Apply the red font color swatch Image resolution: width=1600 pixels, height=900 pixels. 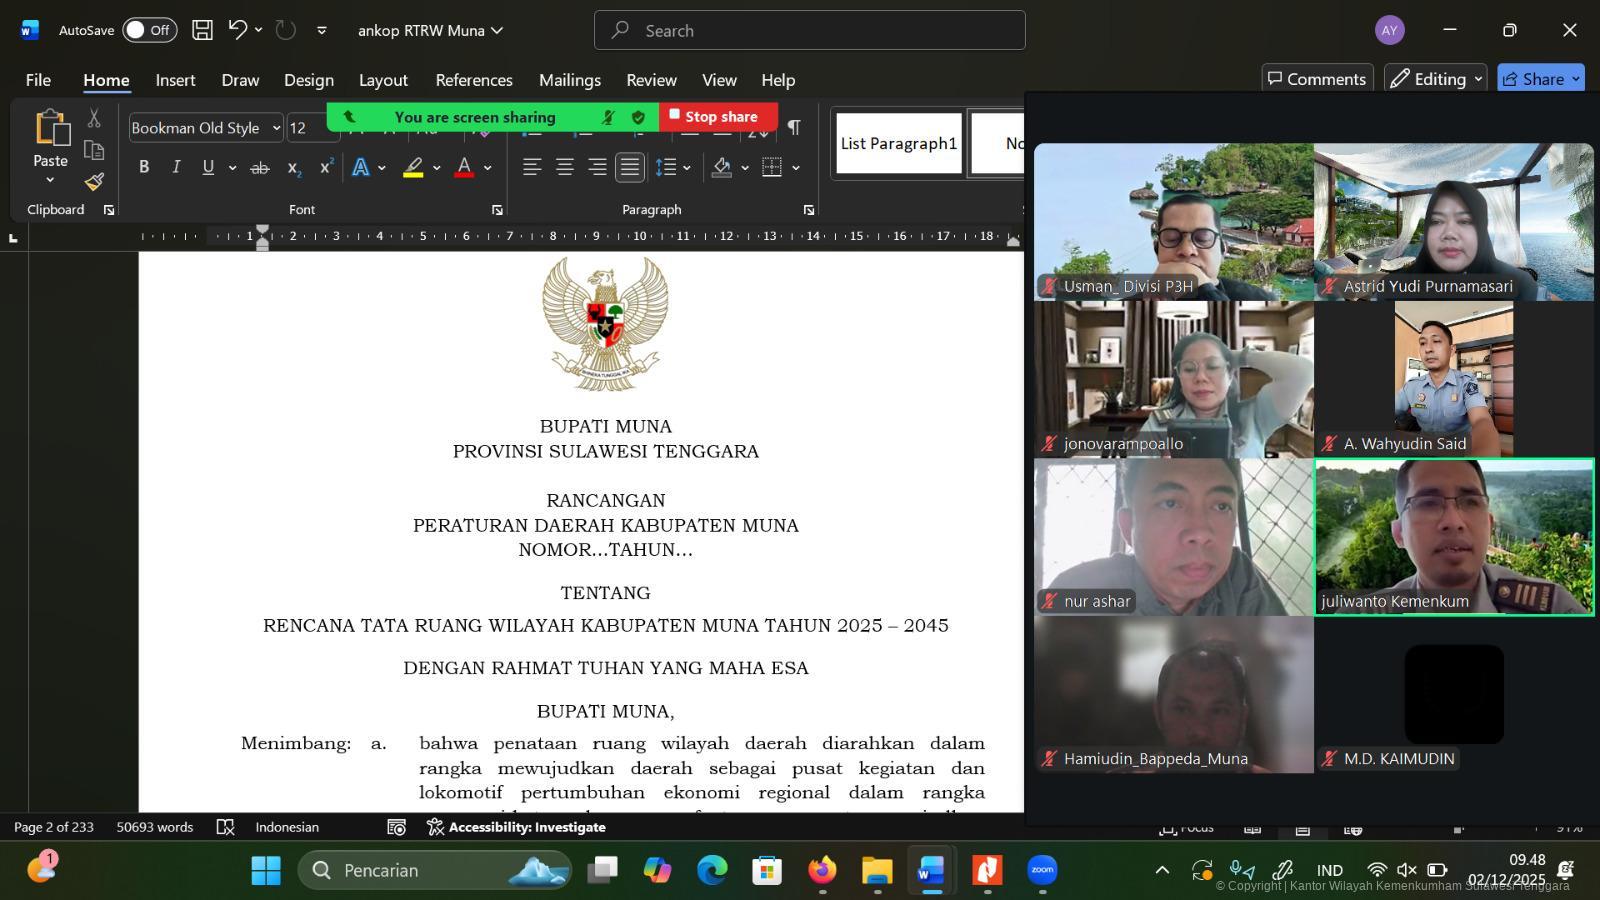click(x=464, y=168)
